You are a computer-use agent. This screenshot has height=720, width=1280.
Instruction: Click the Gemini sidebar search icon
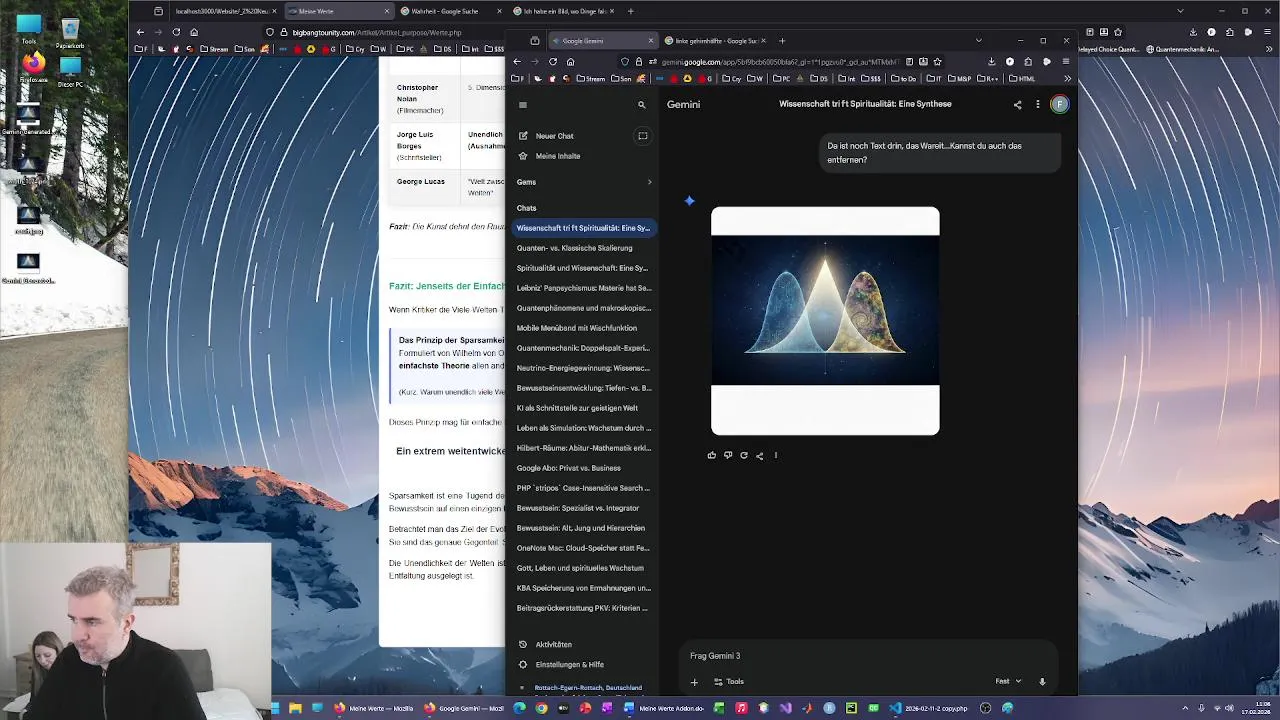(x=642, y=104)
